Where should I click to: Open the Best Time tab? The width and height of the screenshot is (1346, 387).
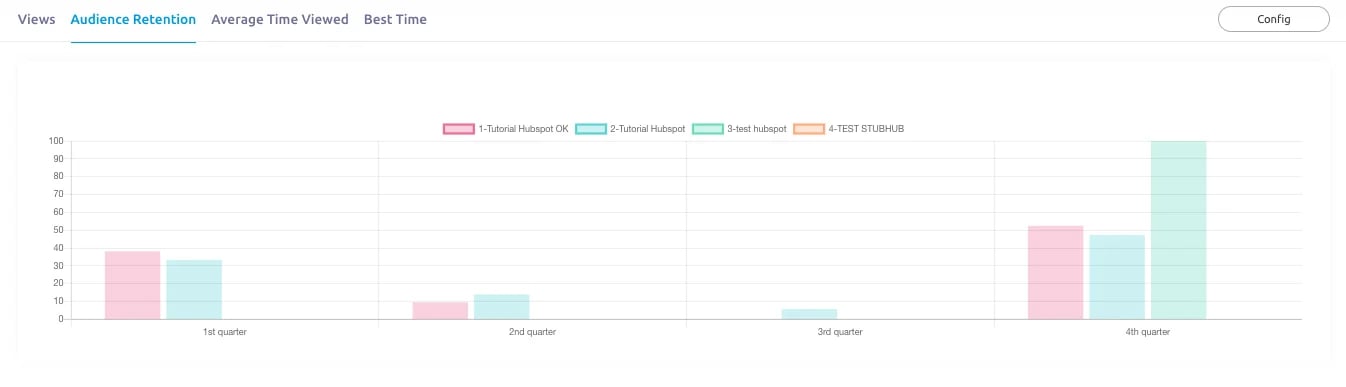tap(395, 19)
